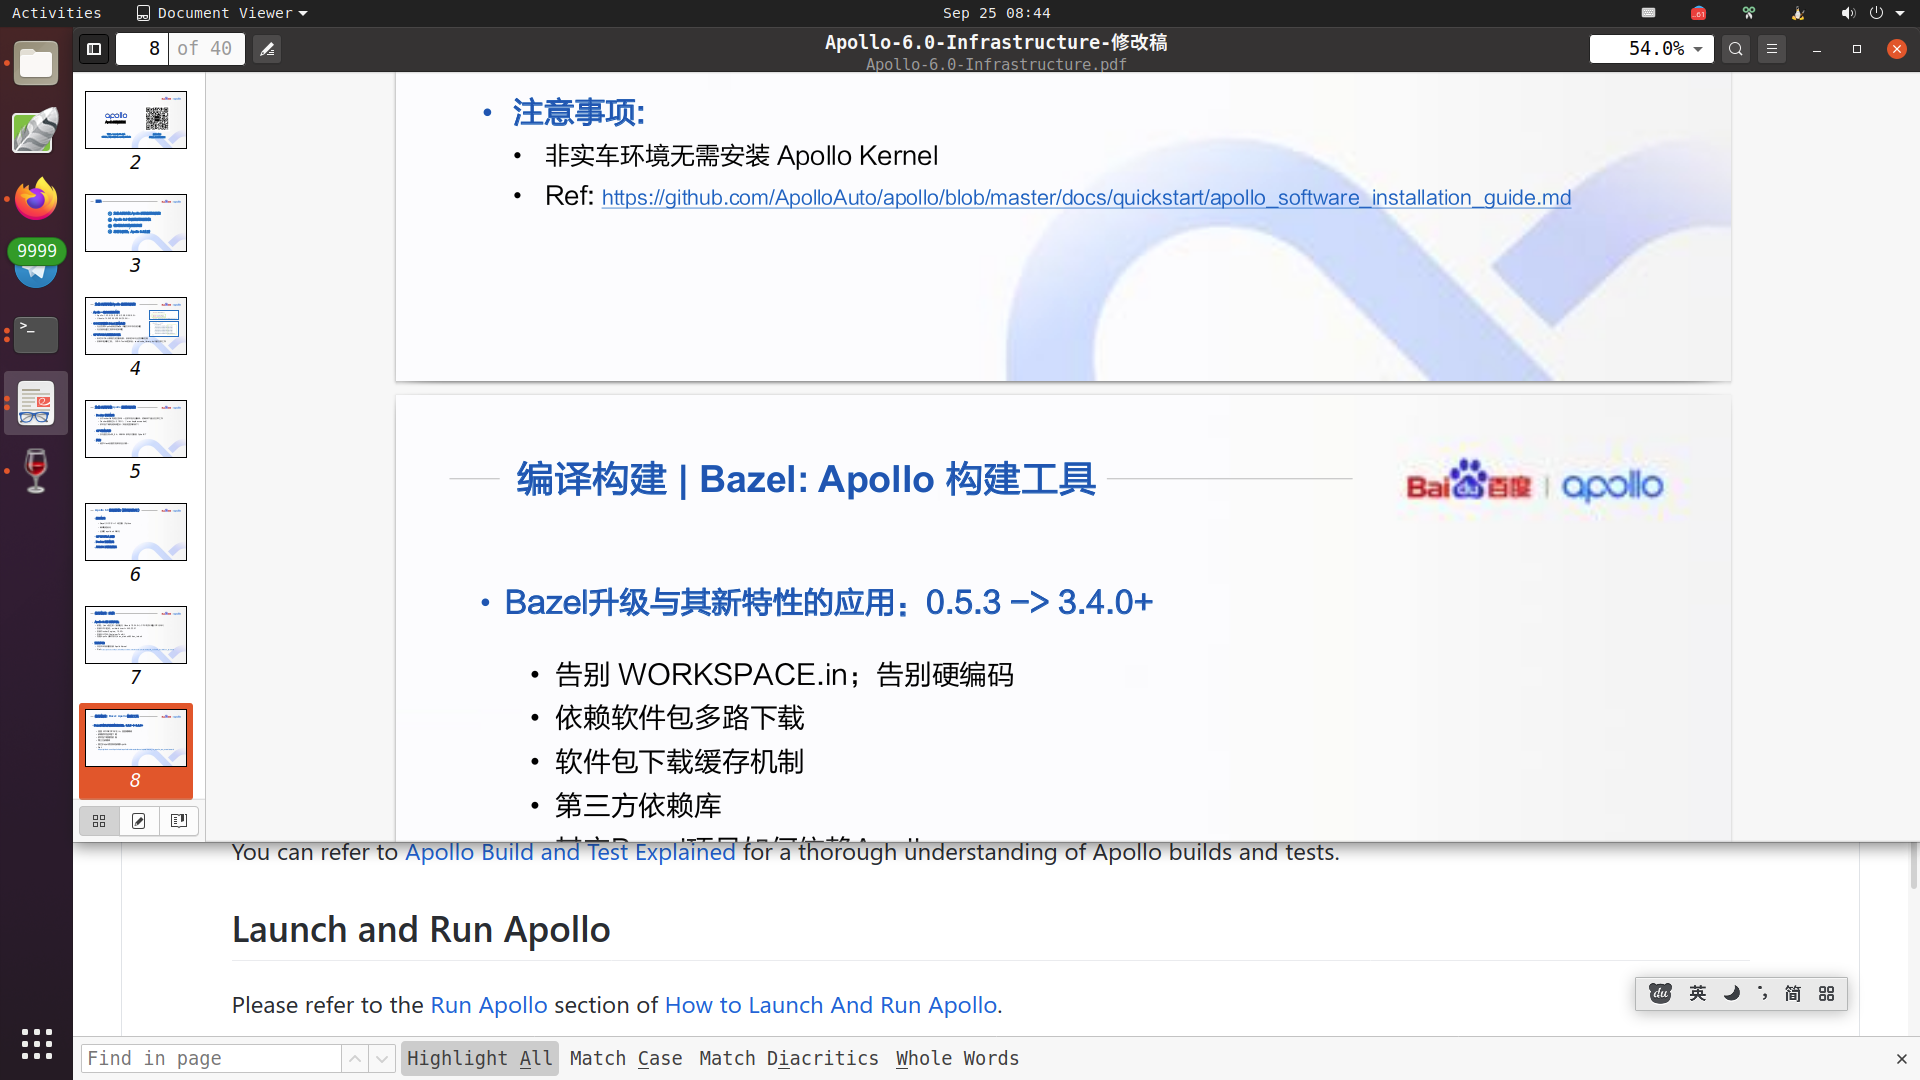Open search in Document Viewer toolbar
Viewport: 1920px width, 1080px height.
click(1736, 49)
